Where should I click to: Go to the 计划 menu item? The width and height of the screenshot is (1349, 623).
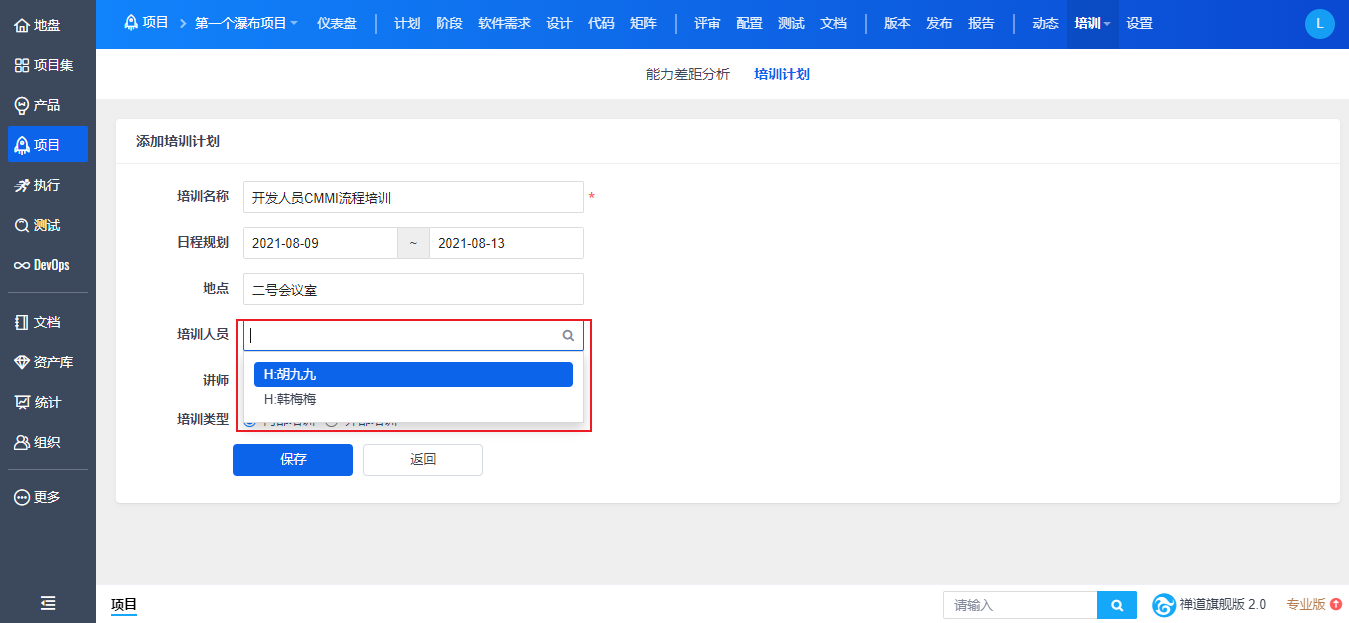pos(407,23)
